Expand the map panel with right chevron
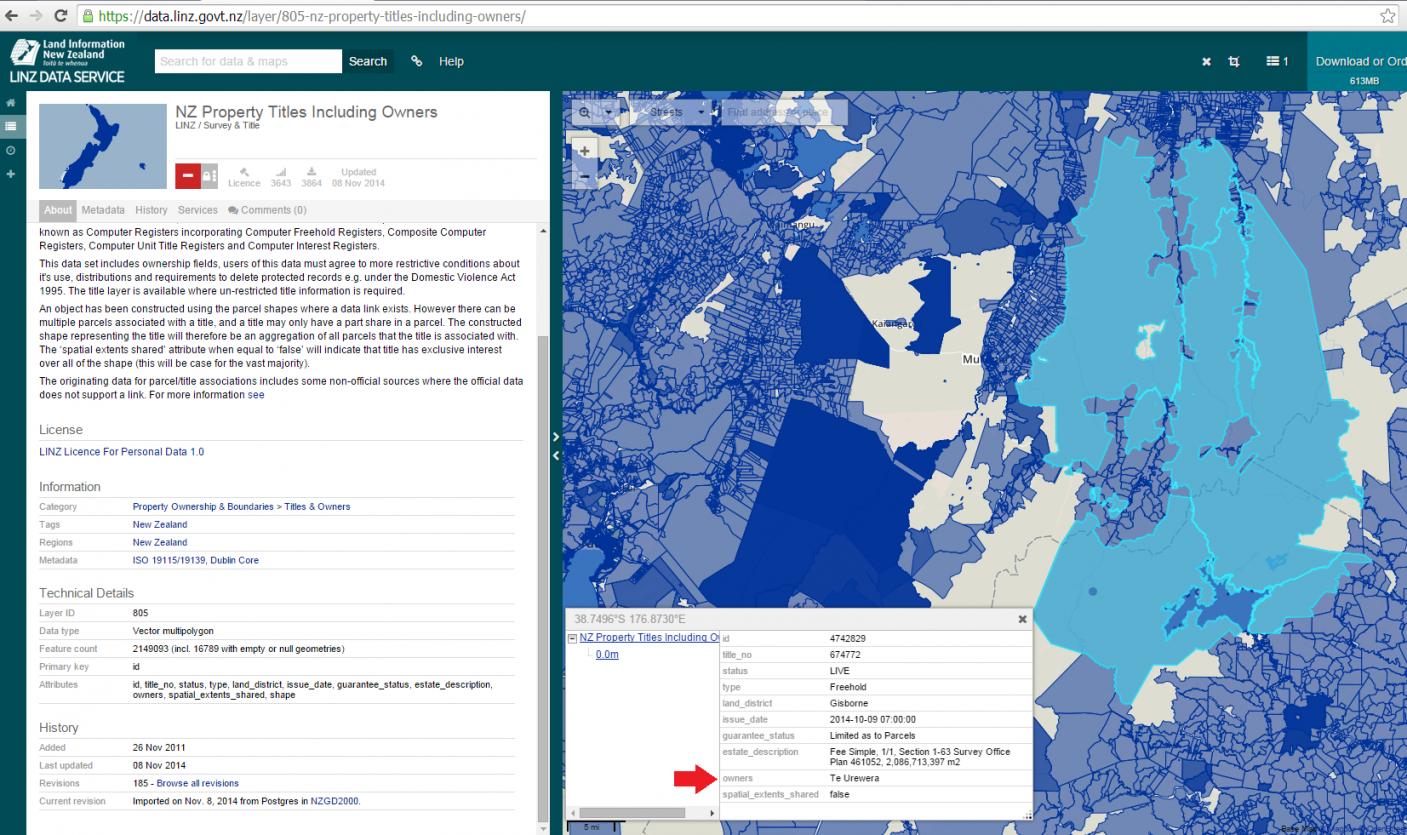Viewport: 1407px width, 835px height. tap(555, 437)
